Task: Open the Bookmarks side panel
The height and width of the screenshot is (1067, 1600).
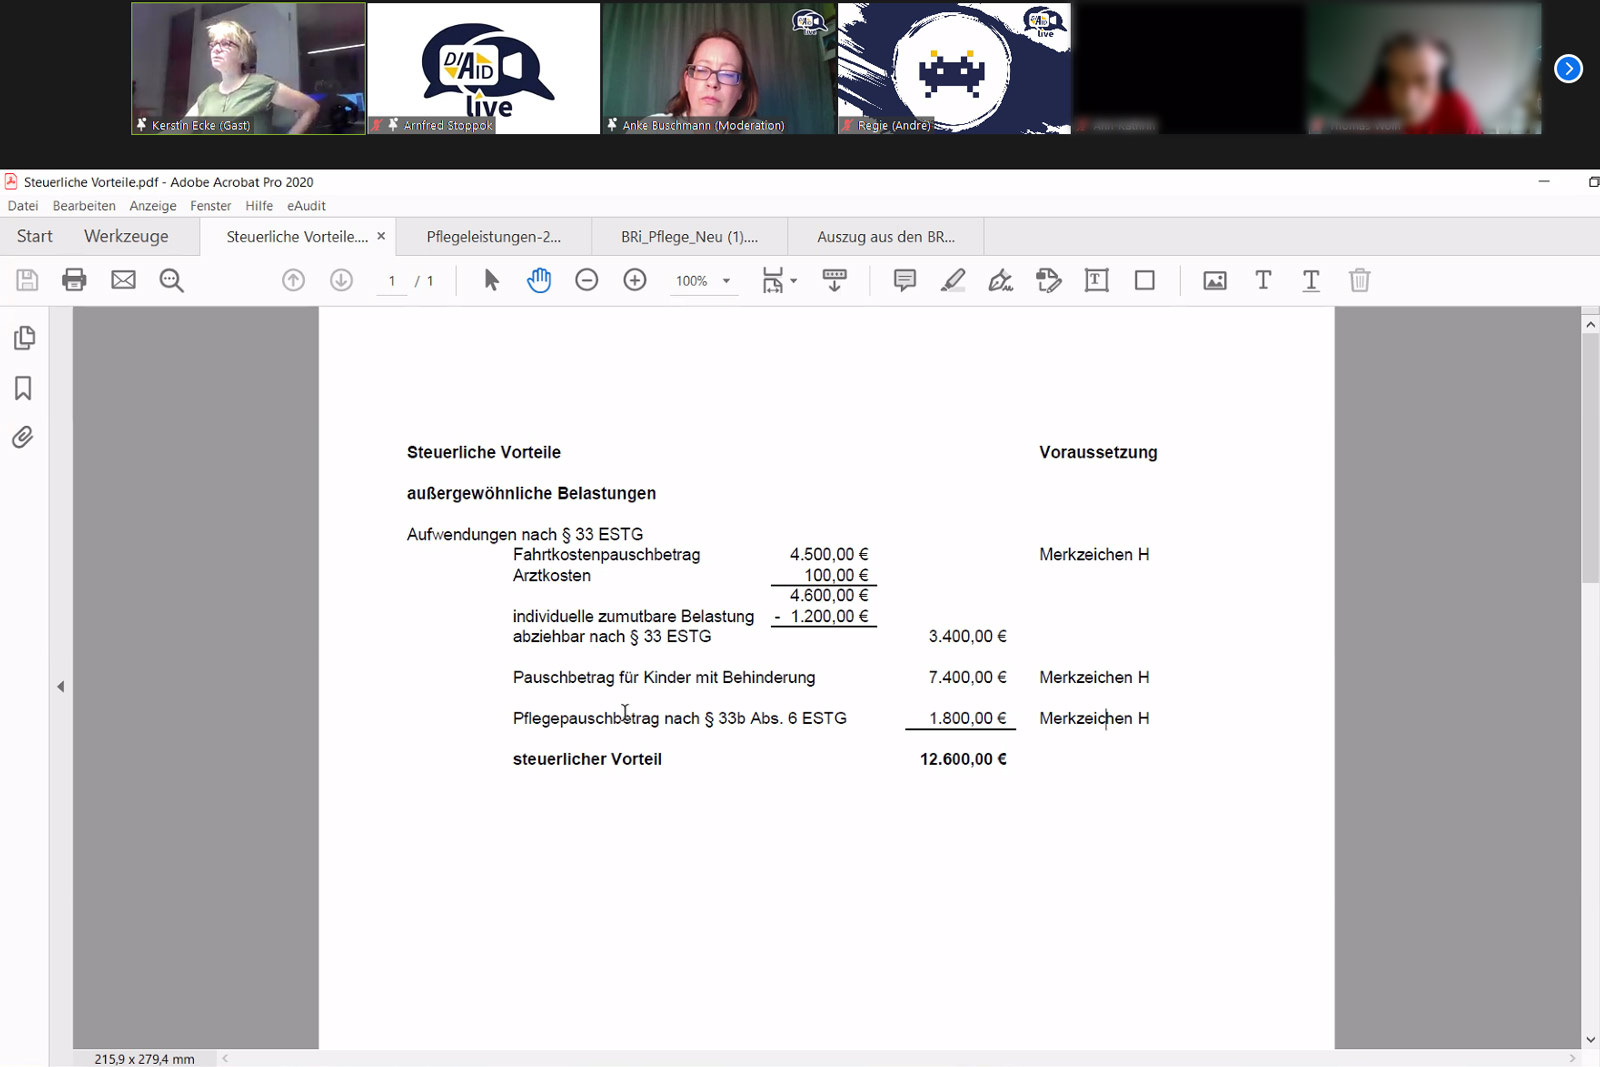Action: tap(23, 388)
